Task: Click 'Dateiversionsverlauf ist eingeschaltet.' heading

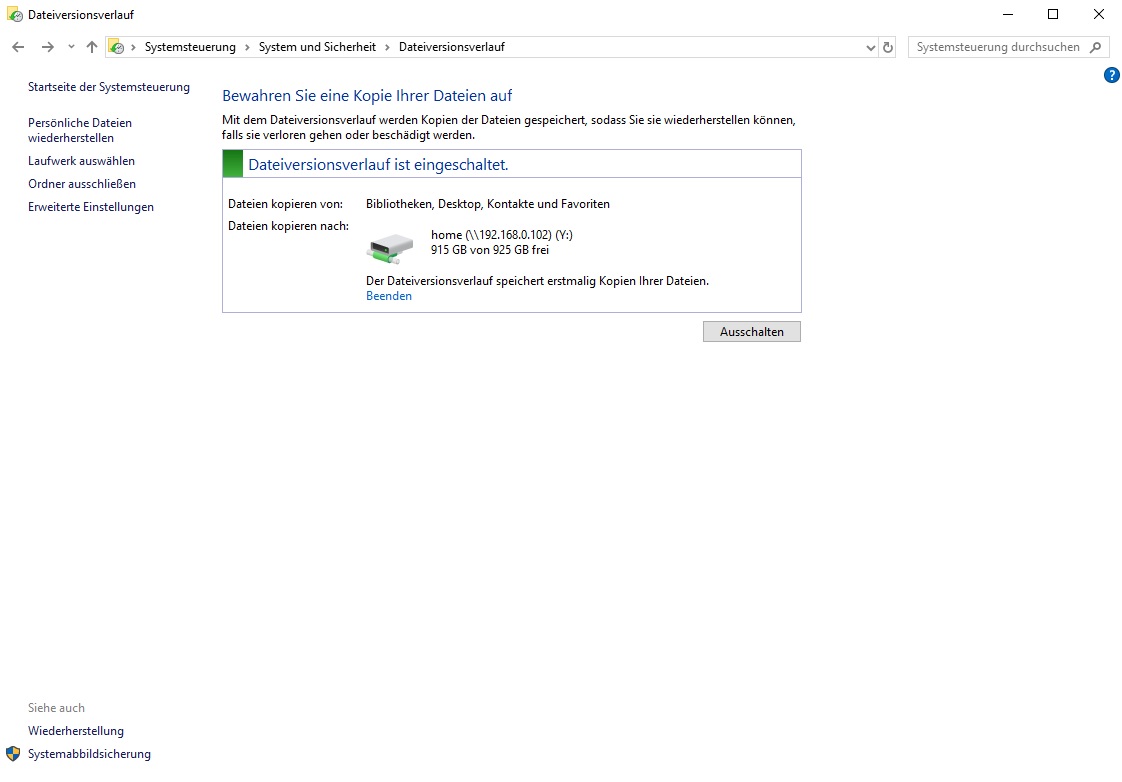Action: [378, 165]
